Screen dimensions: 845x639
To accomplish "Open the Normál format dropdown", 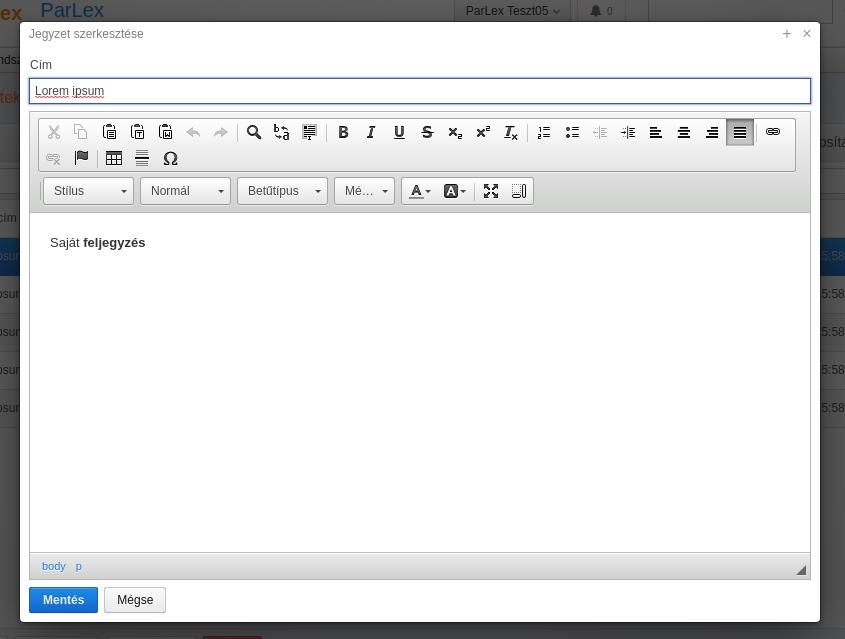I will pos(185,191).
